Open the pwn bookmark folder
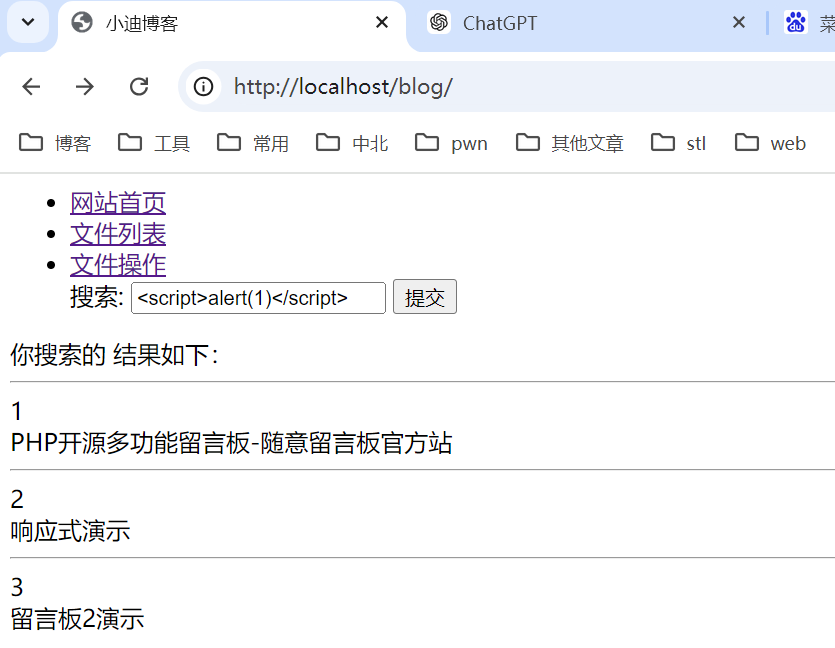This screenshot has width=835, height=648. [452, 143]
